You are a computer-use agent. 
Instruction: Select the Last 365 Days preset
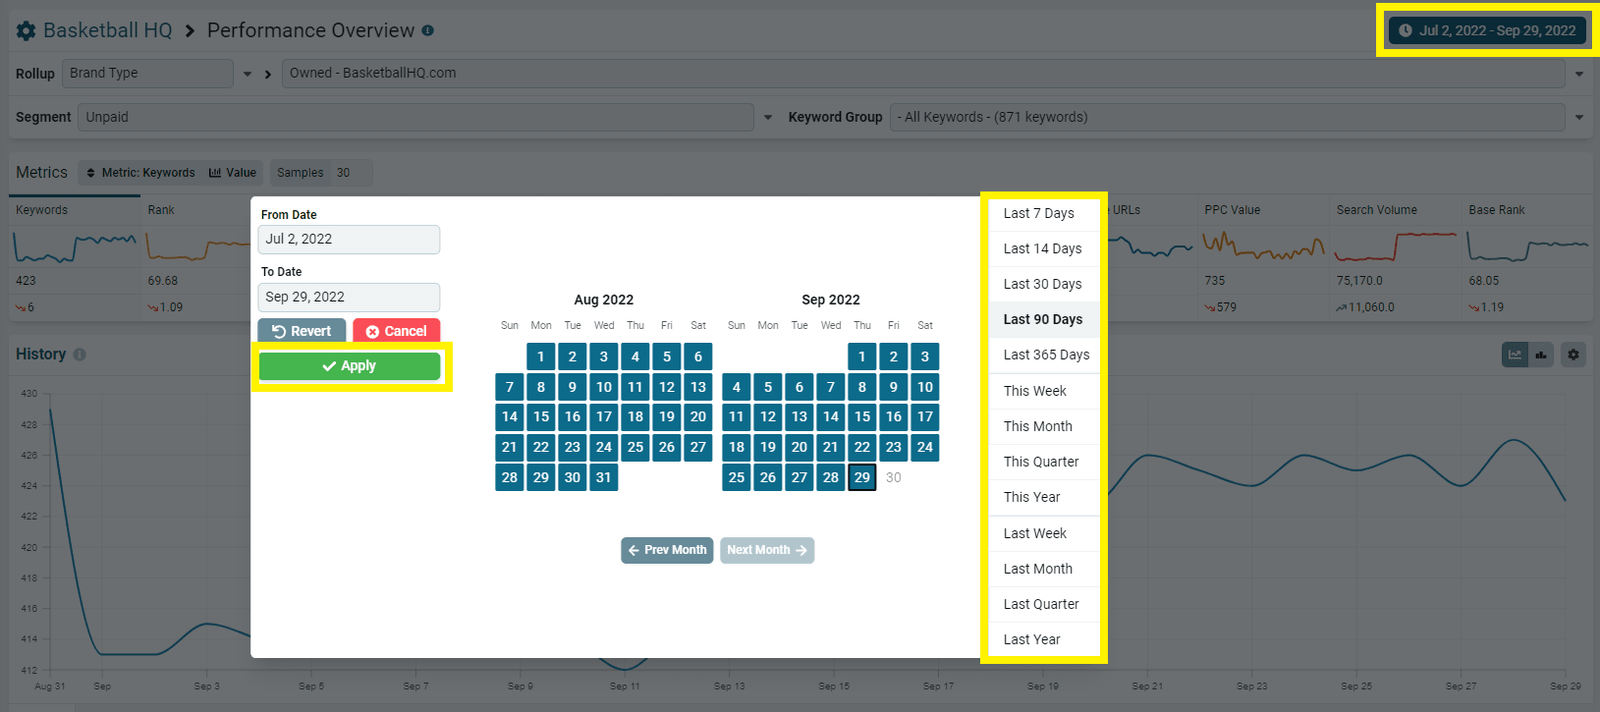pos(1044,355)
